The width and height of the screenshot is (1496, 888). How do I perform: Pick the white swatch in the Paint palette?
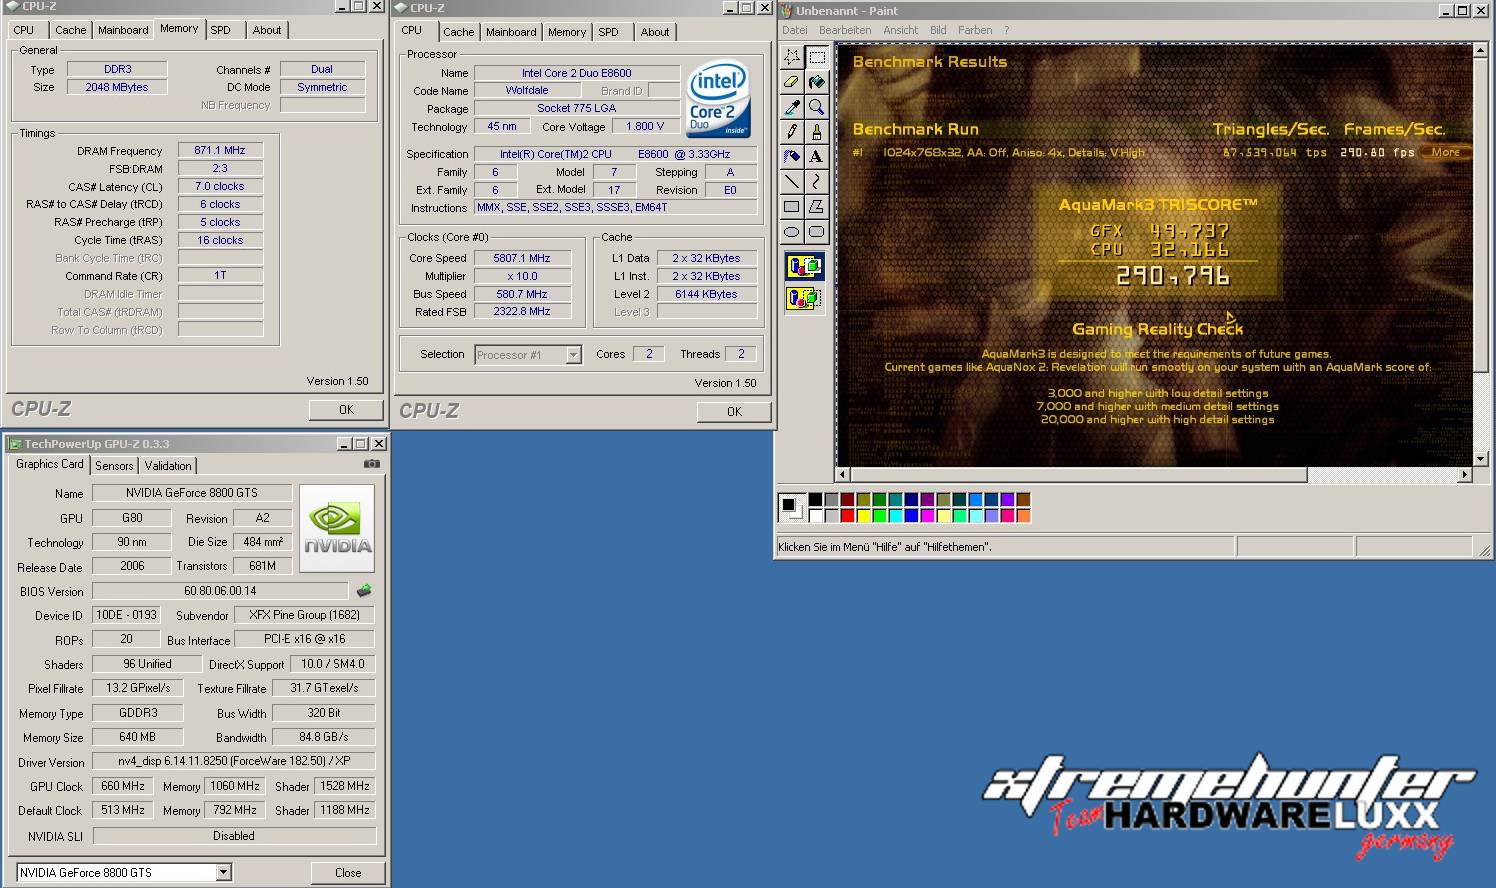tap(815, 516)
